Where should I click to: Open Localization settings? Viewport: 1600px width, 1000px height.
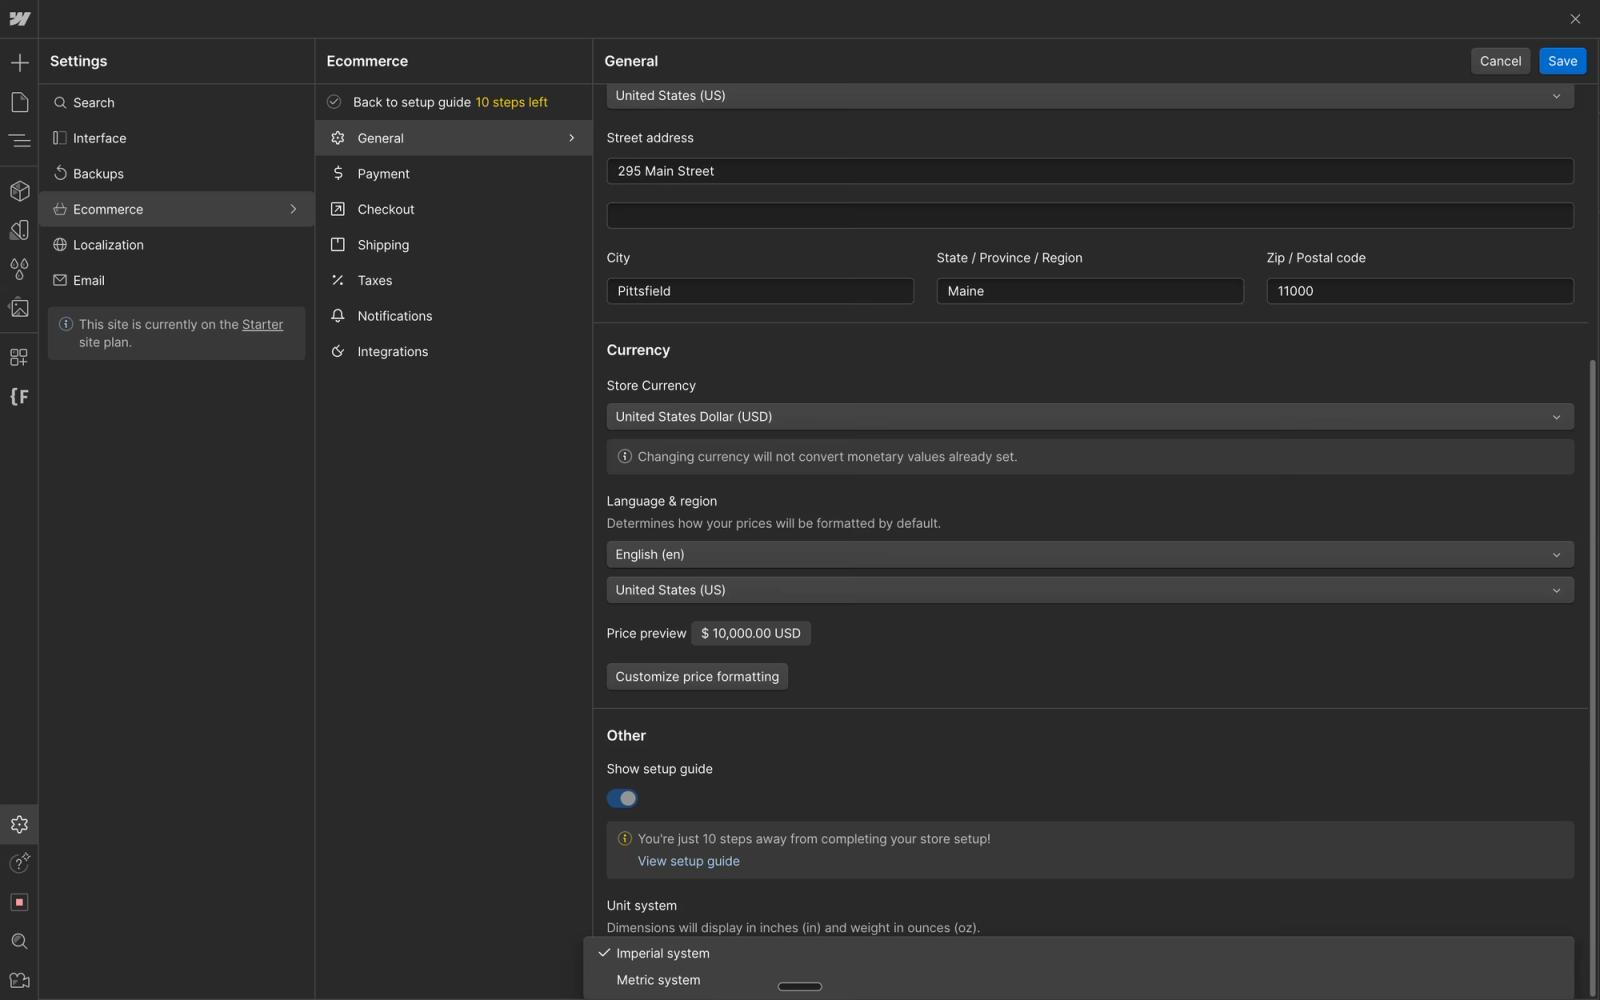point(177,245)
